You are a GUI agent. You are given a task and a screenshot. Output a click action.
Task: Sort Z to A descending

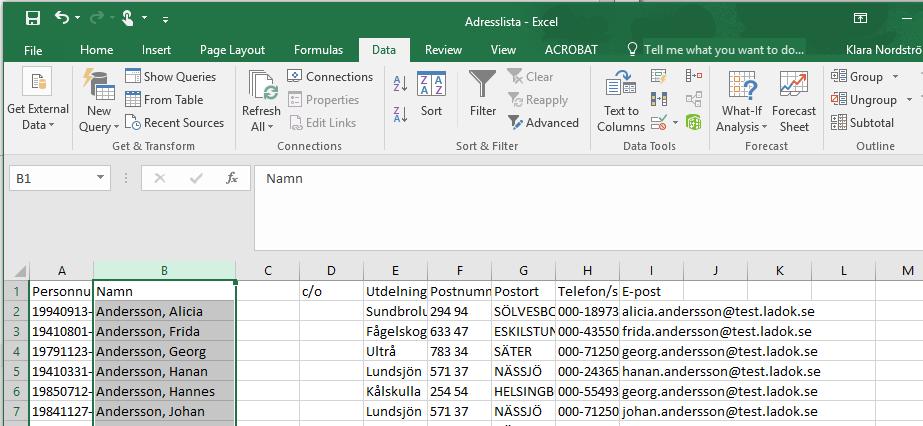(400, 114)
